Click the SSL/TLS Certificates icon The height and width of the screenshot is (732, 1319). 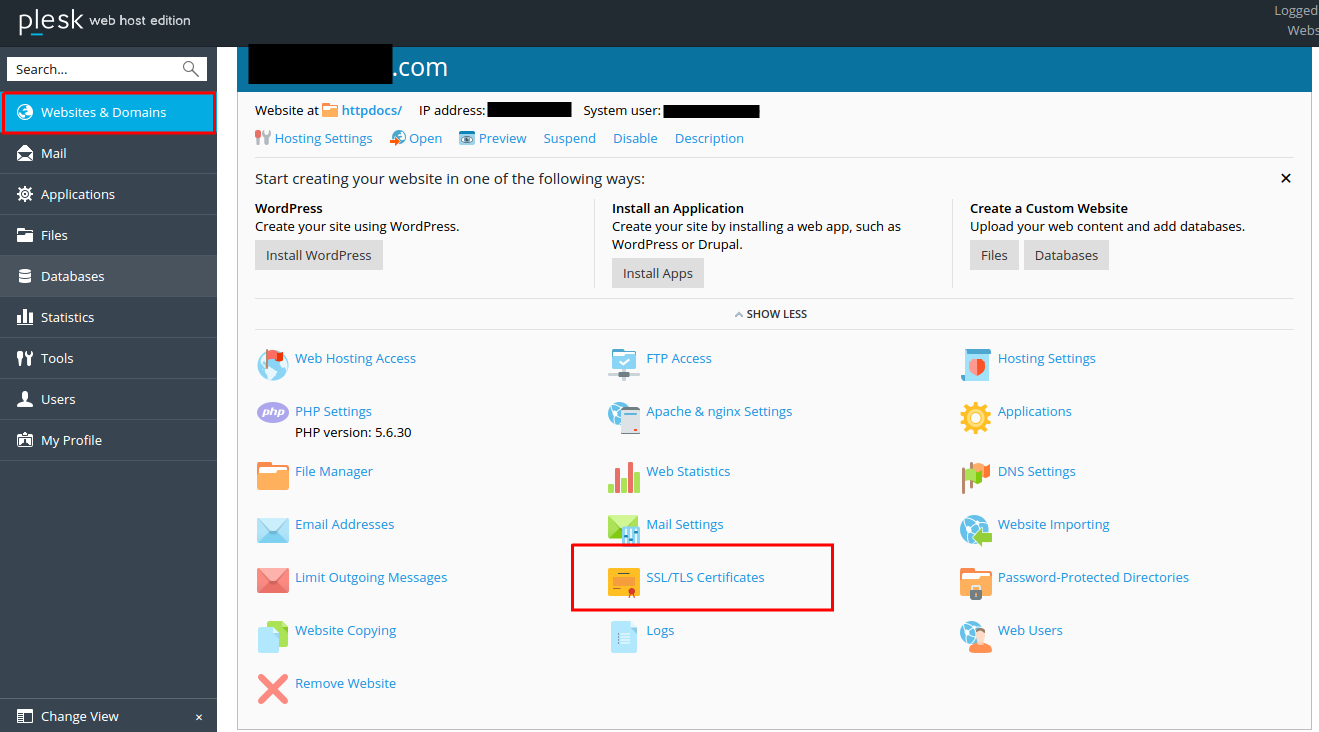(x=624, y=581)
